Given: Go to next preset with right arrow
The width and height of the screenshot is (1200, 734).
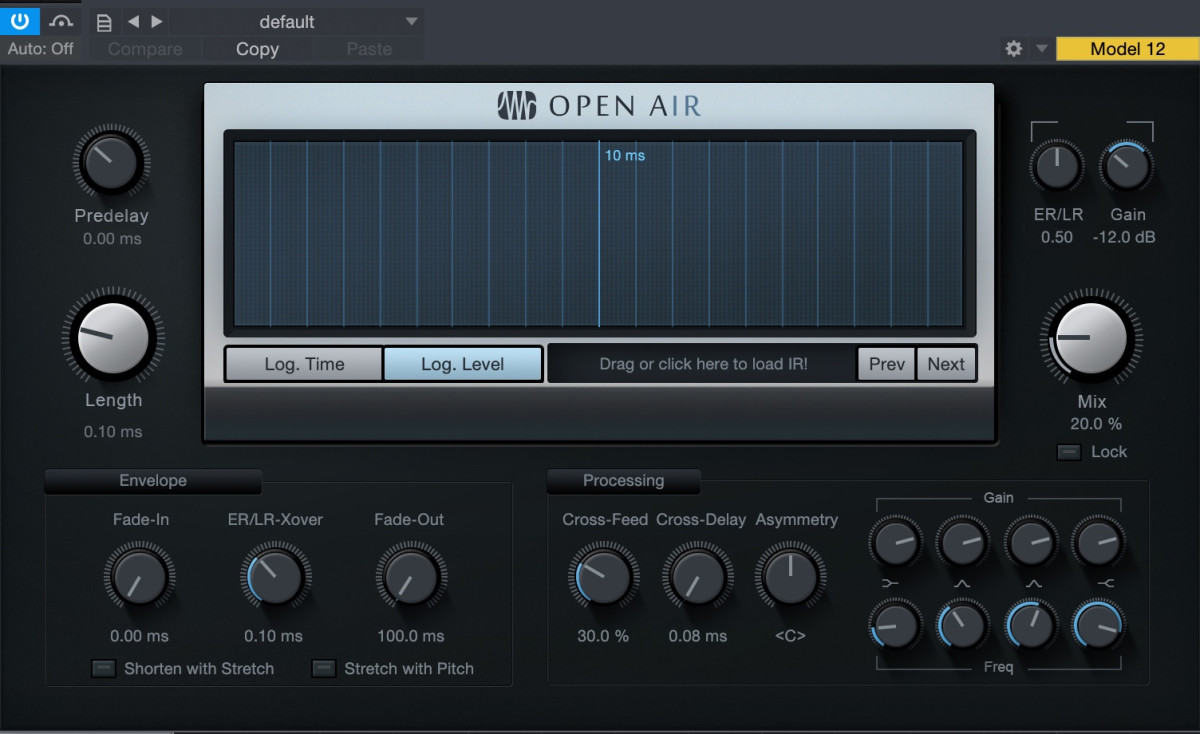Looking at the screenshot, I should pyautogui.click(x=157, y=22).
